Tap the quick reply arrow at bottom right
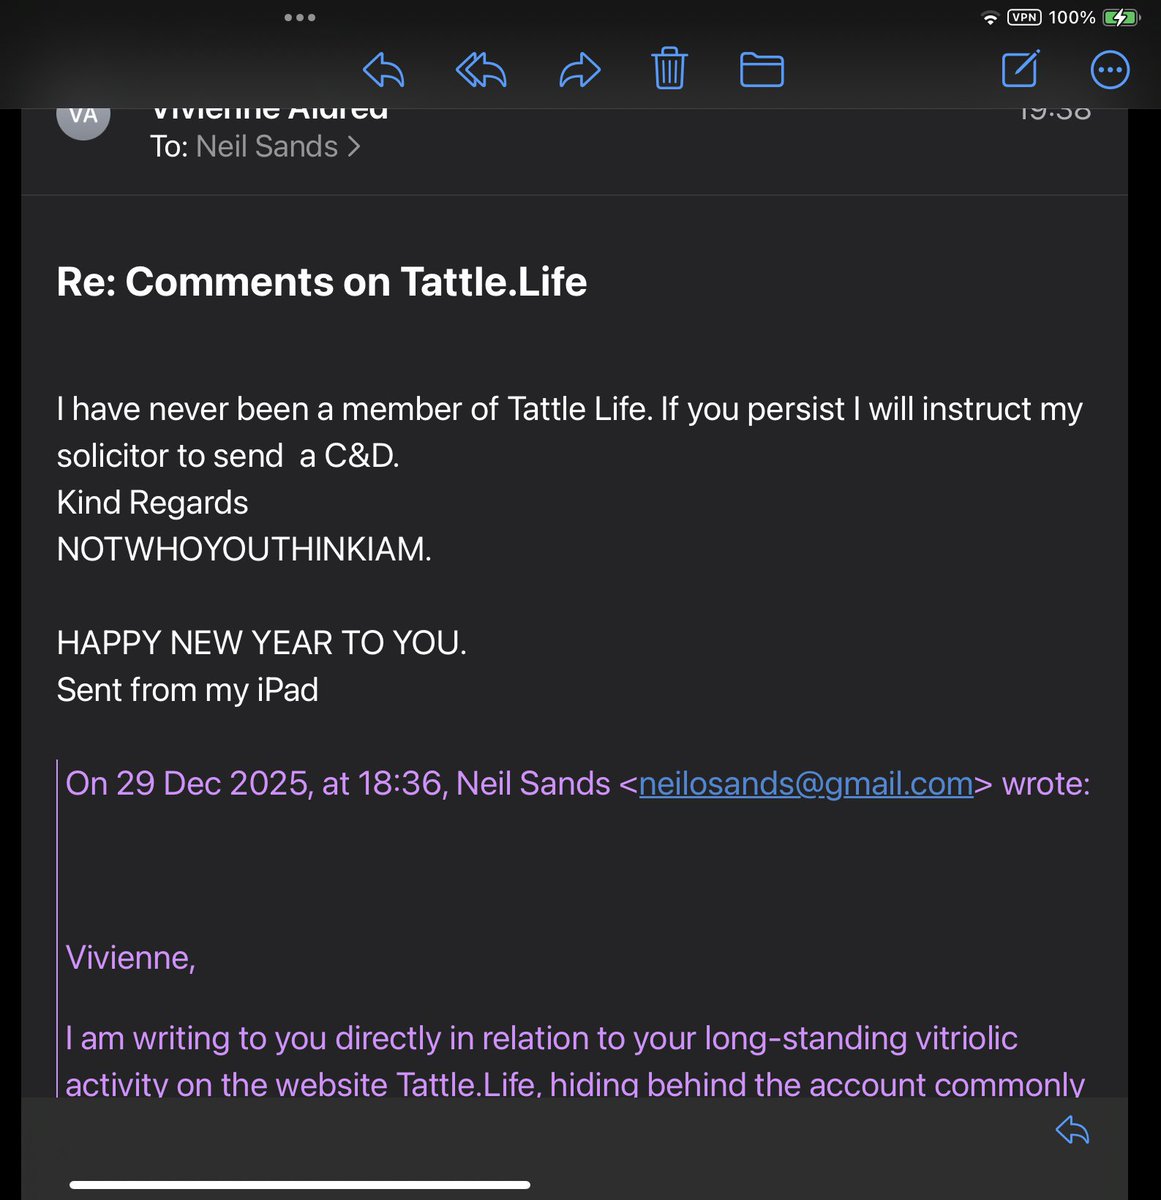 [1072, 1131]
